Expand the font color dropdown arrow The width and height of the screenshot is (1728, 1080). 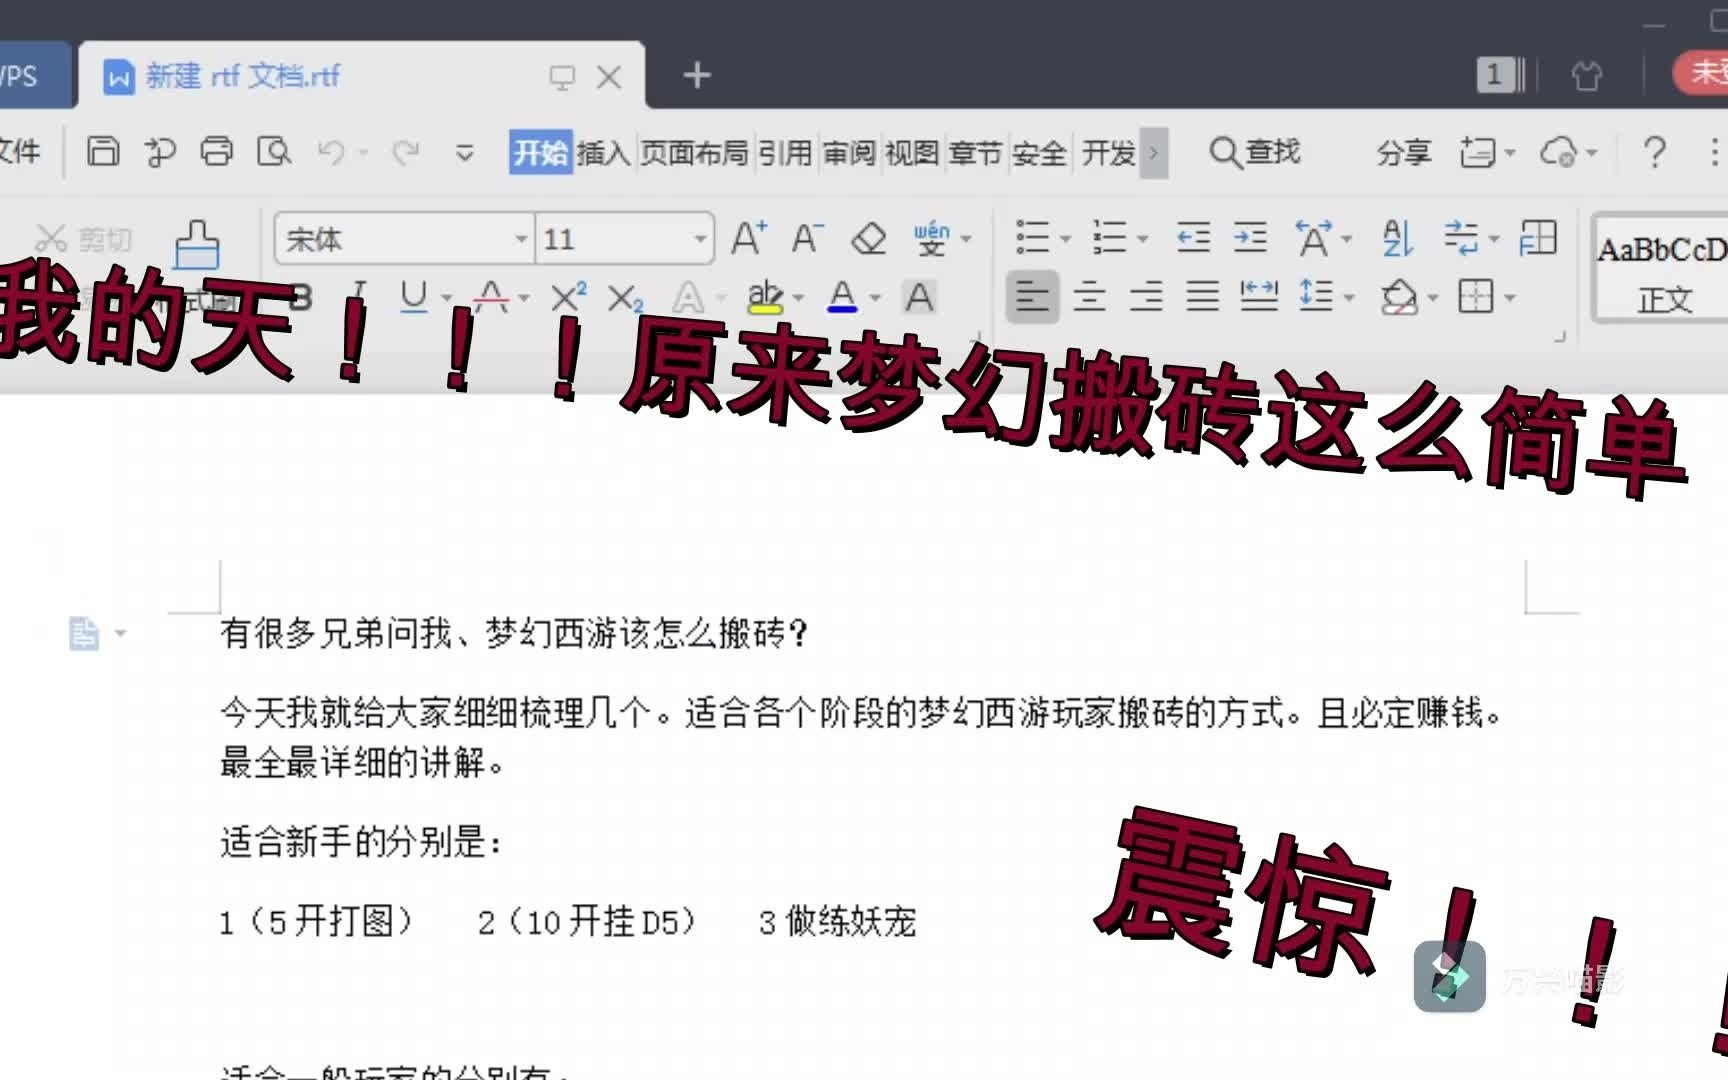(875, 298)
